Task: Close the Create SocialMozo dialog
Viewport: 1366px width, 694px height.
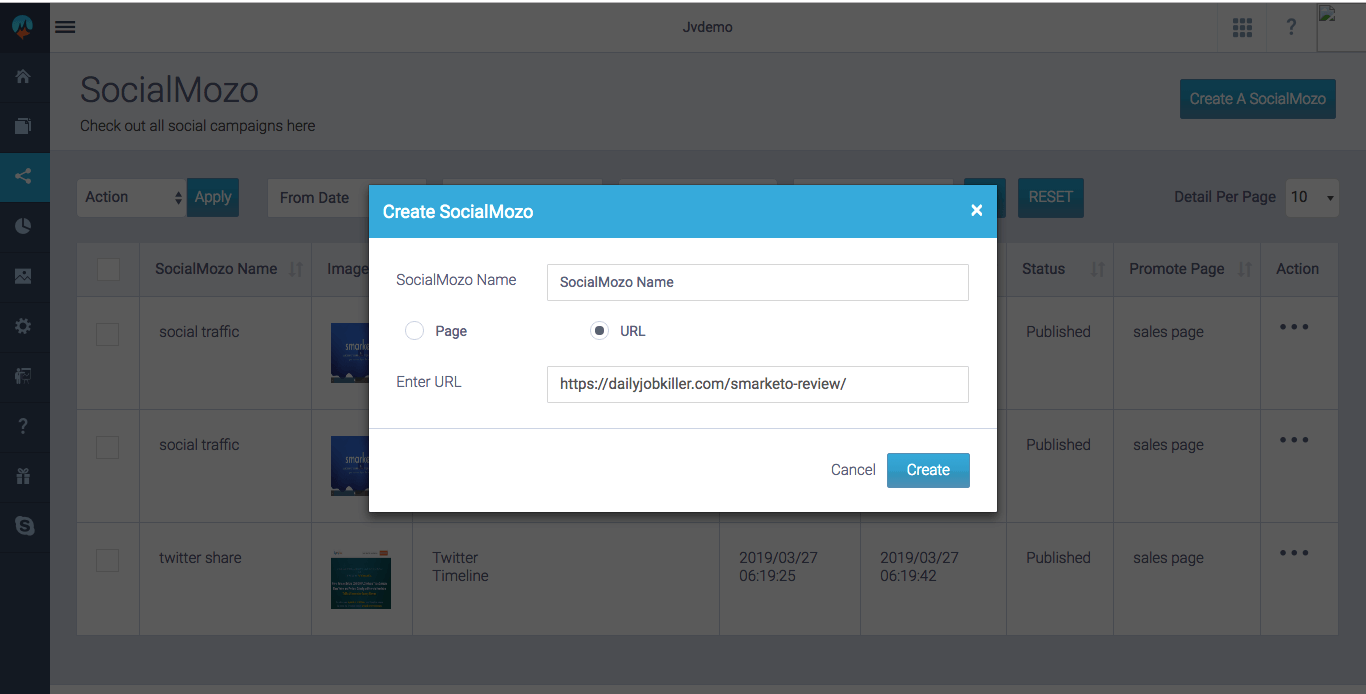Action: [x=976, y=210]
